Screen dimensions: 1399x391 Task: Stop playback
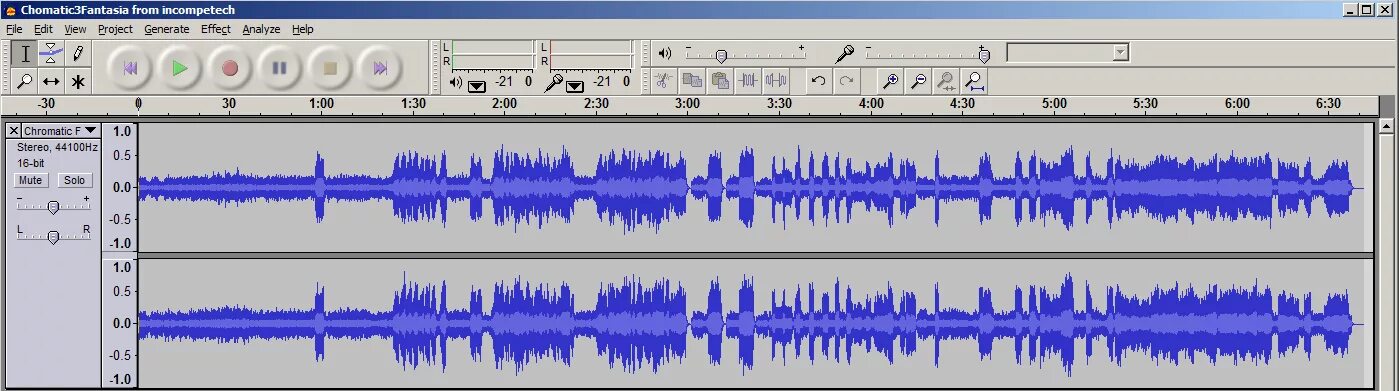(330, 68)
